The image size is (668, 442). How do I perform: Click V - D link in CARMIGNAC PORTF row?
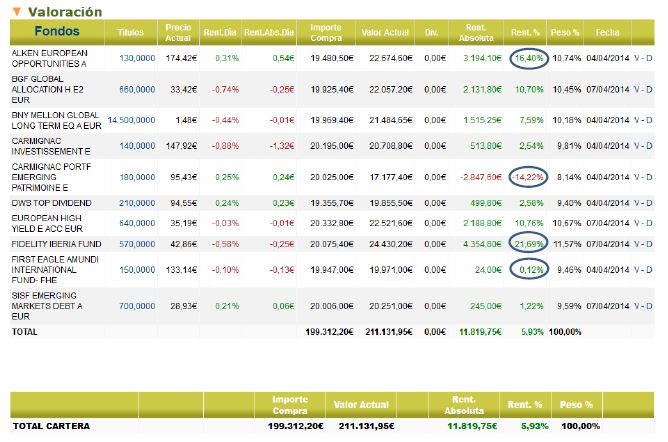click(x=643, y=177)
